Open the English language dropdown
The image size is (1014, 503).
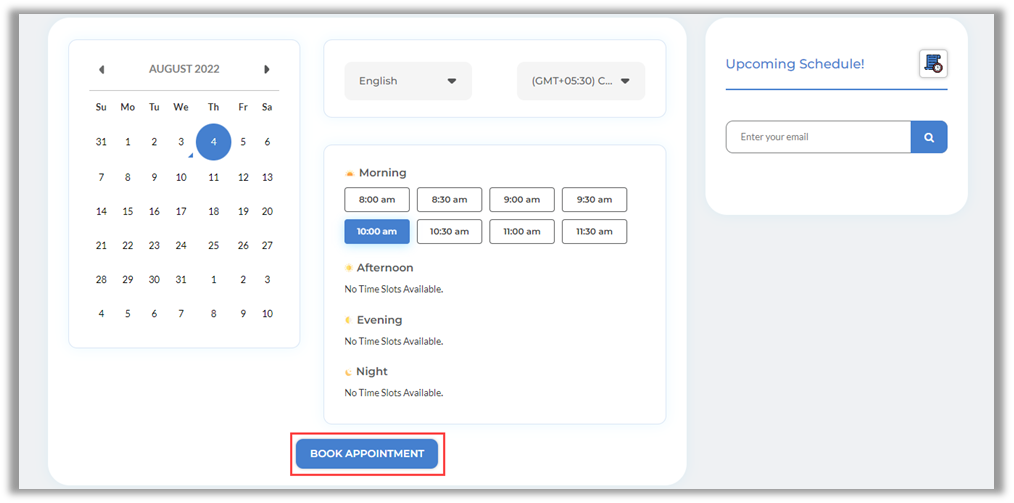(407, 81)
